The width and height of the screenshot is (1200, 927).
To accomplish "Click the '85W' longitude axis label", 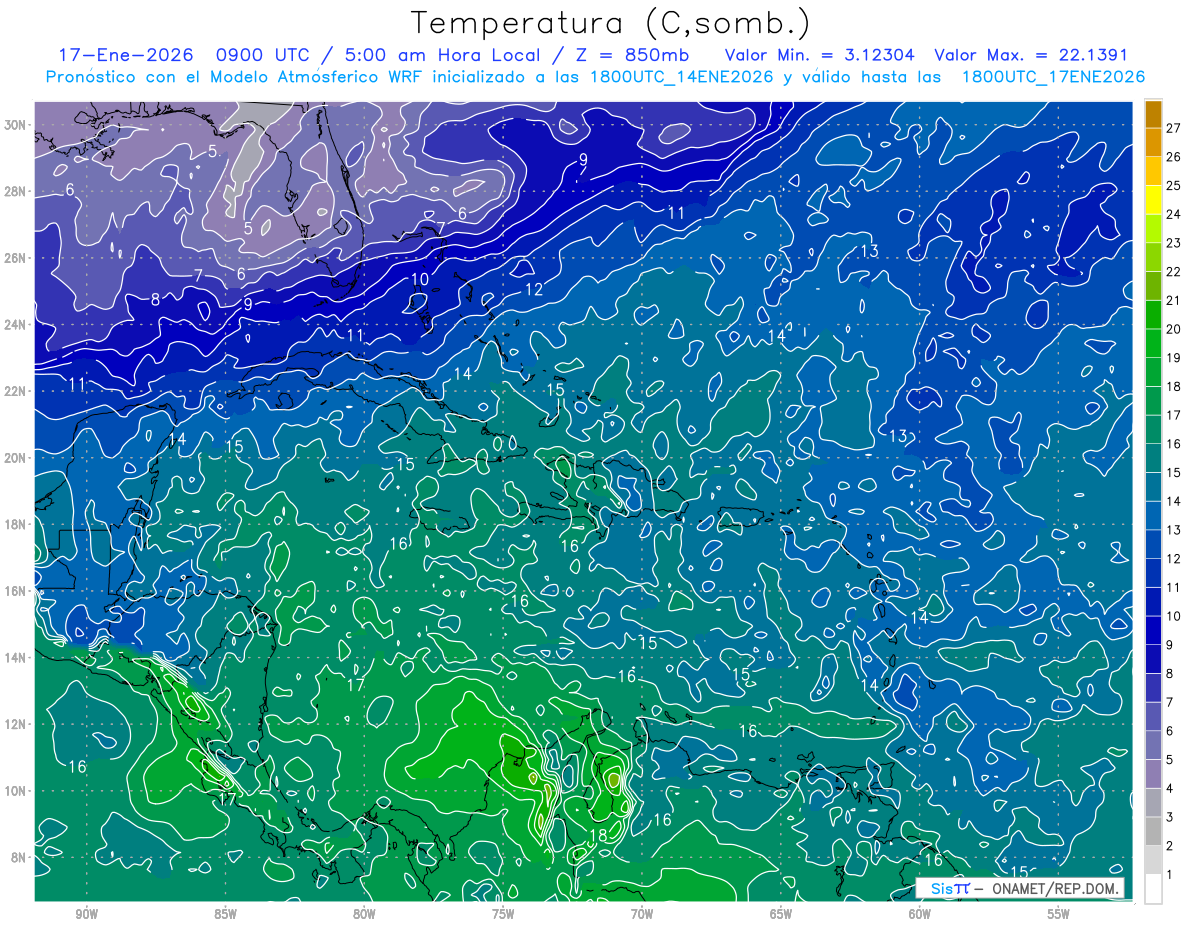I will pyautogui.click(x=225, y=914).
